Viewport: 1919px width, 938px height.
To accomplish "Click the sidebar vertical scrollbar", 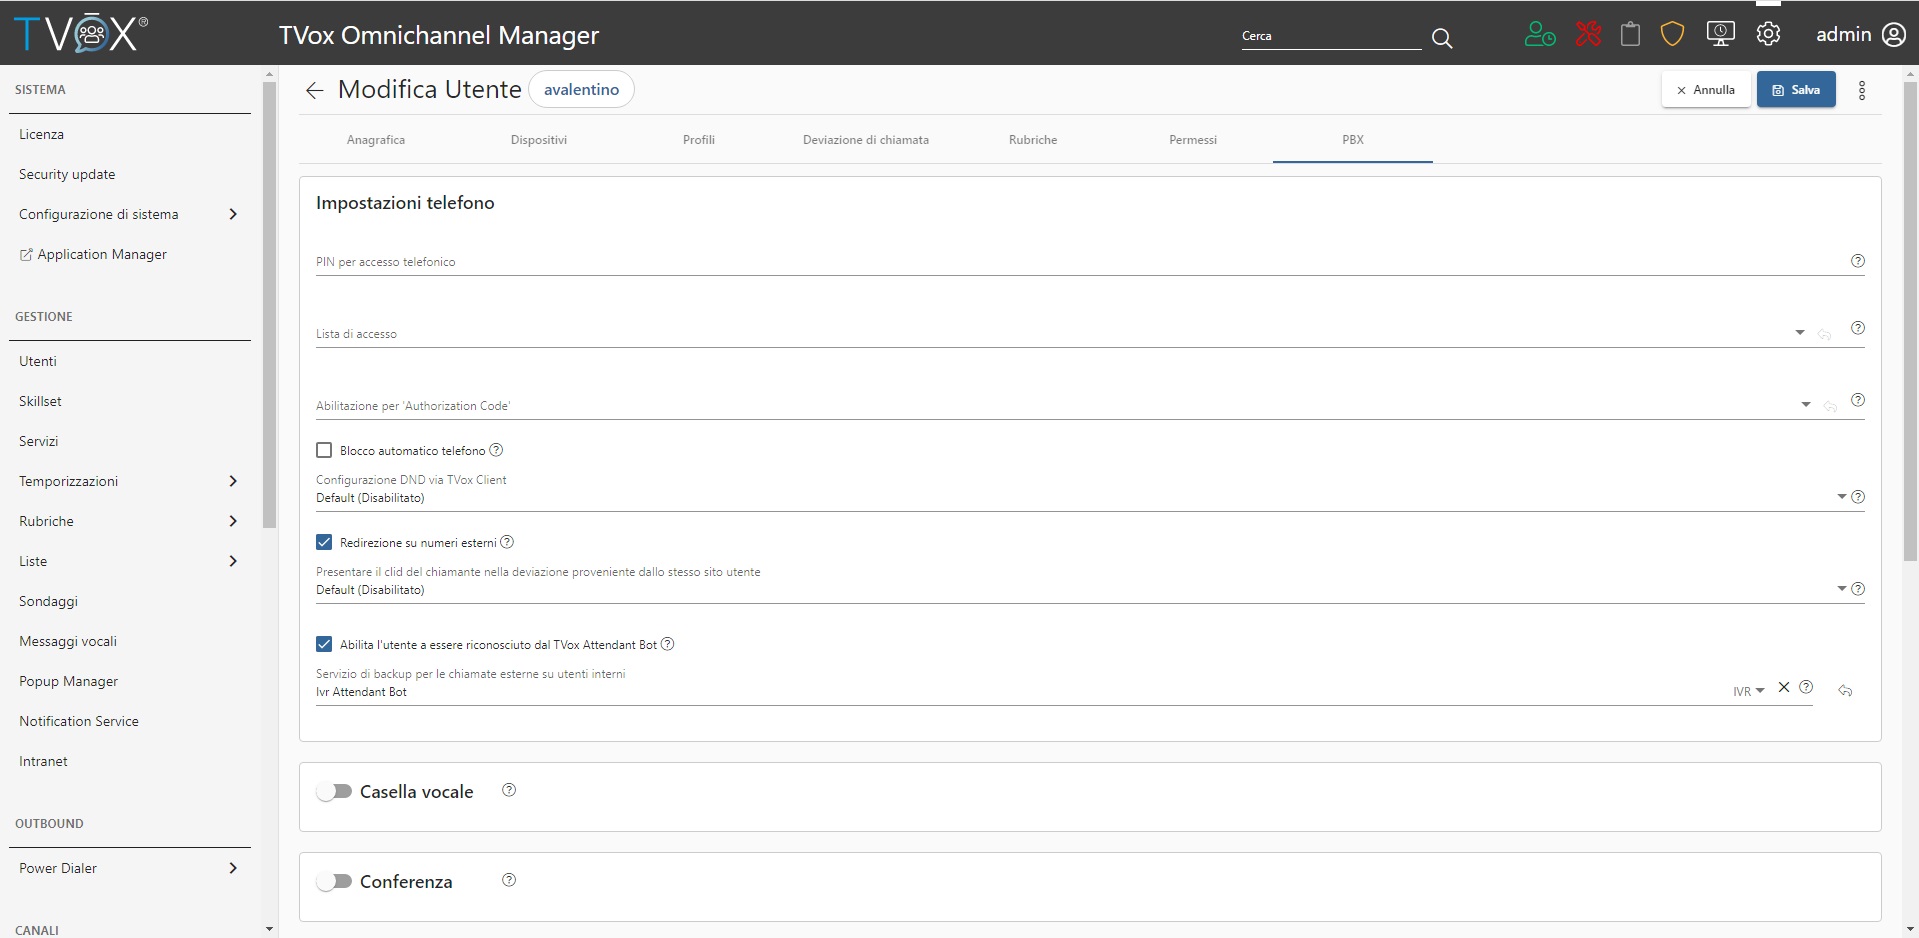I will 269,305.
